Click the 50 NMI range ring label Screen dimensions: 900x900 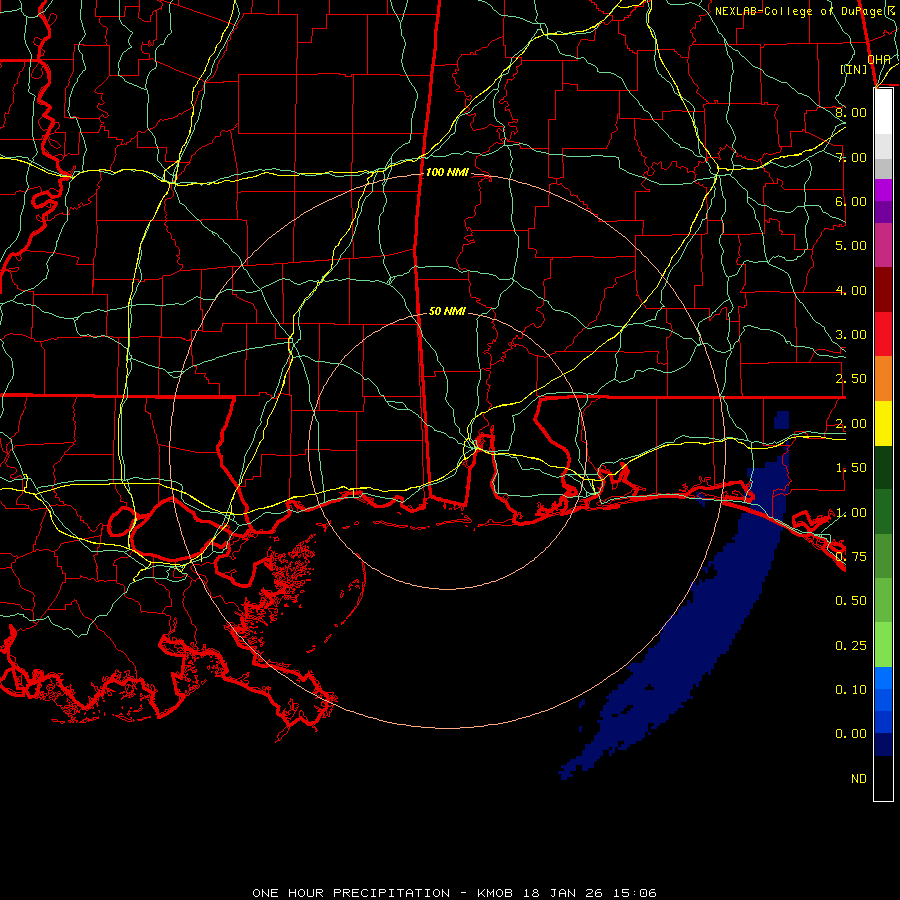click(447, 311)
